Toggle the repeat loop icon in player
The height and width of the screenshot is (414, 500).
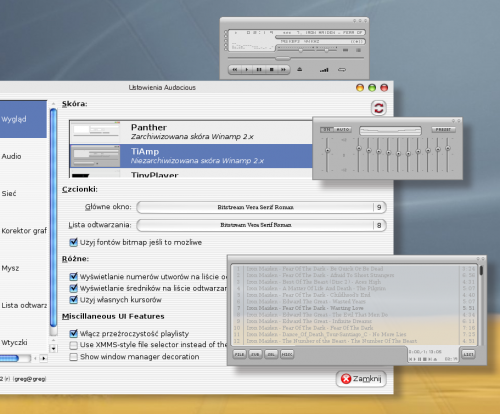click(342, 70)
